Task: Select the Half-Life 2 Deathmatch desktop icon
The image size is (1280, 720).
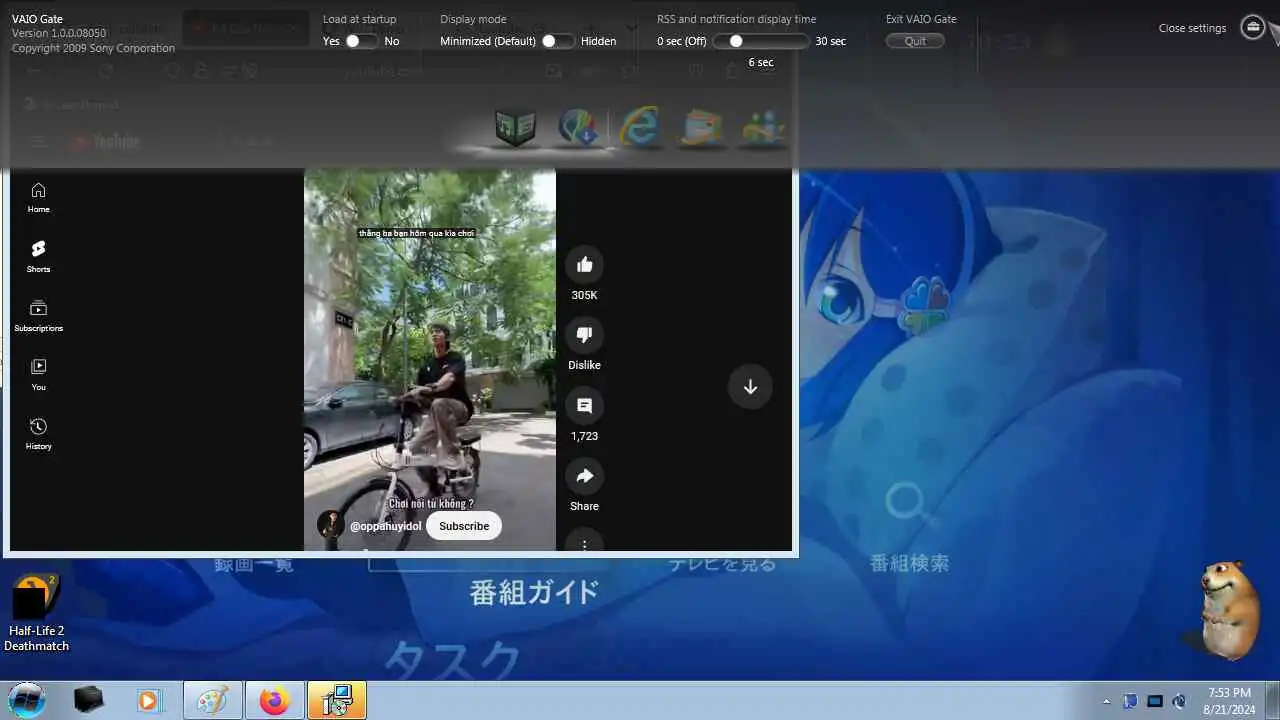Action: click(x=36, y=613)
